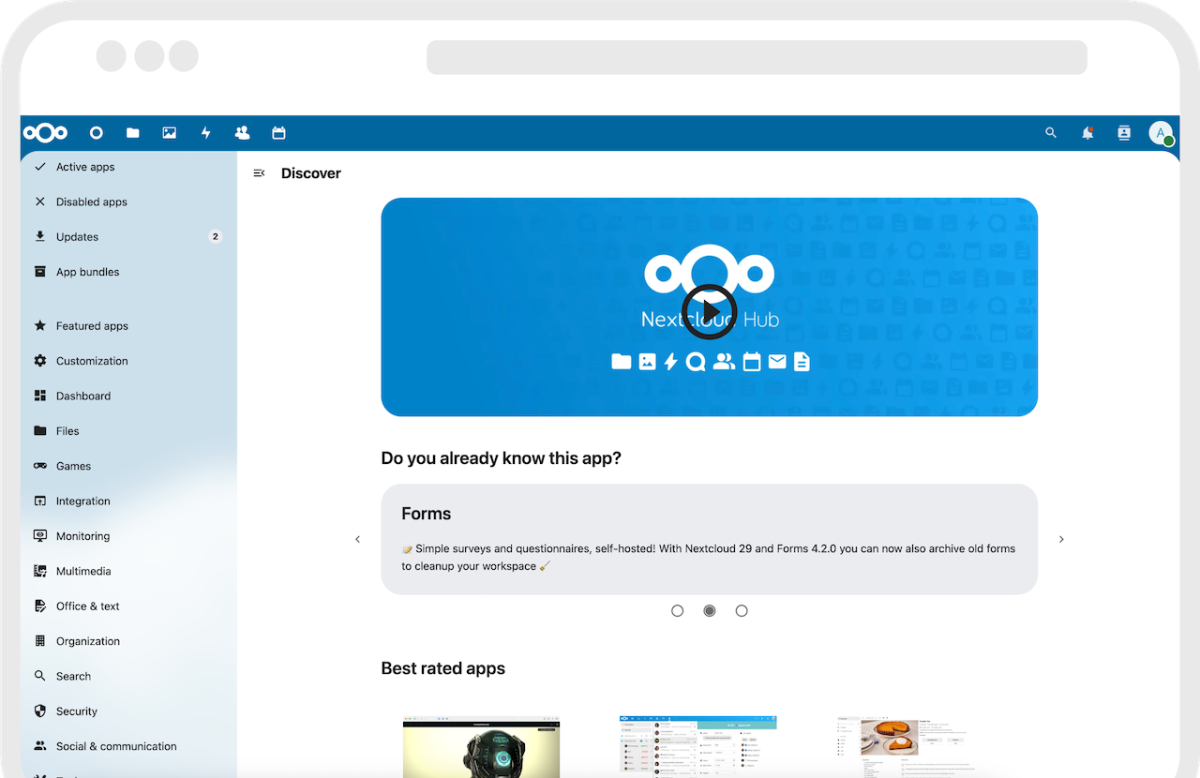
Task: Click the Updates count badge
Action: coord(215,237)
